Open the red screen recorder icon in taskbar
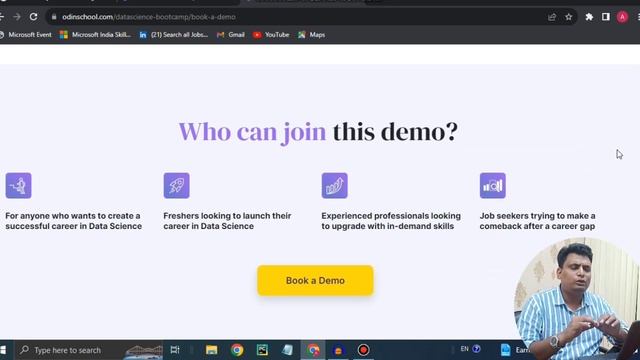640x360 pixels. (363, 350)
